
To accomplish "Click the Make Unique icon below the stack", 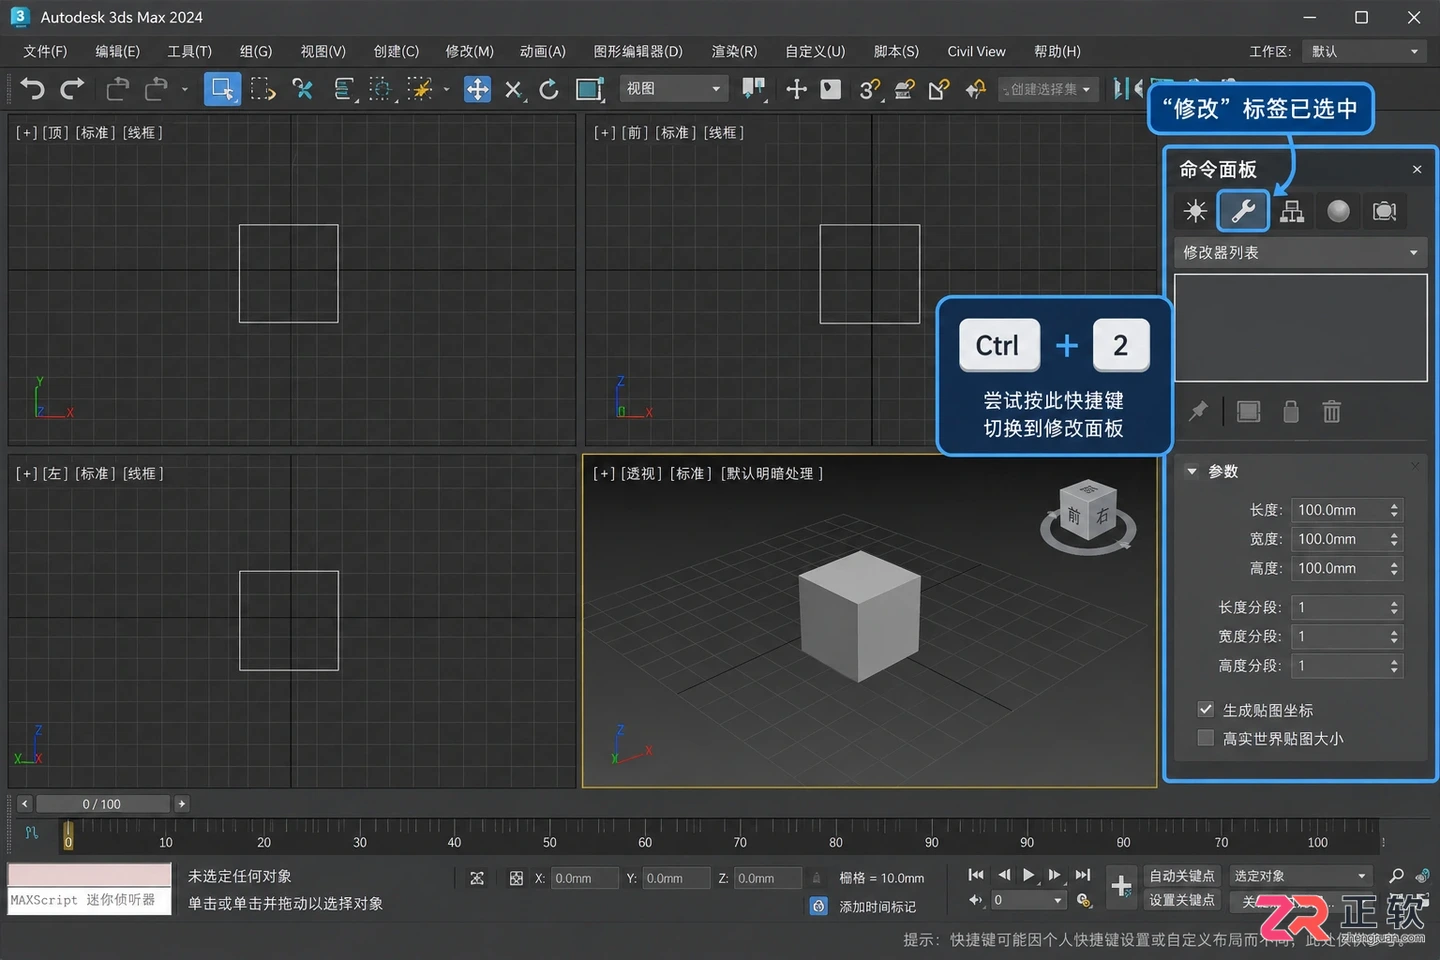I will (x=1291, y=411).
